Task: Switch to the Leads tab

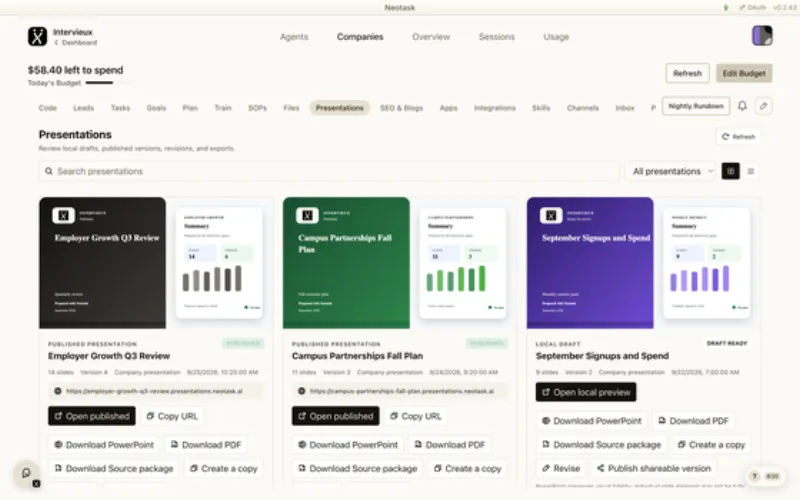Action: coord(83,108)
